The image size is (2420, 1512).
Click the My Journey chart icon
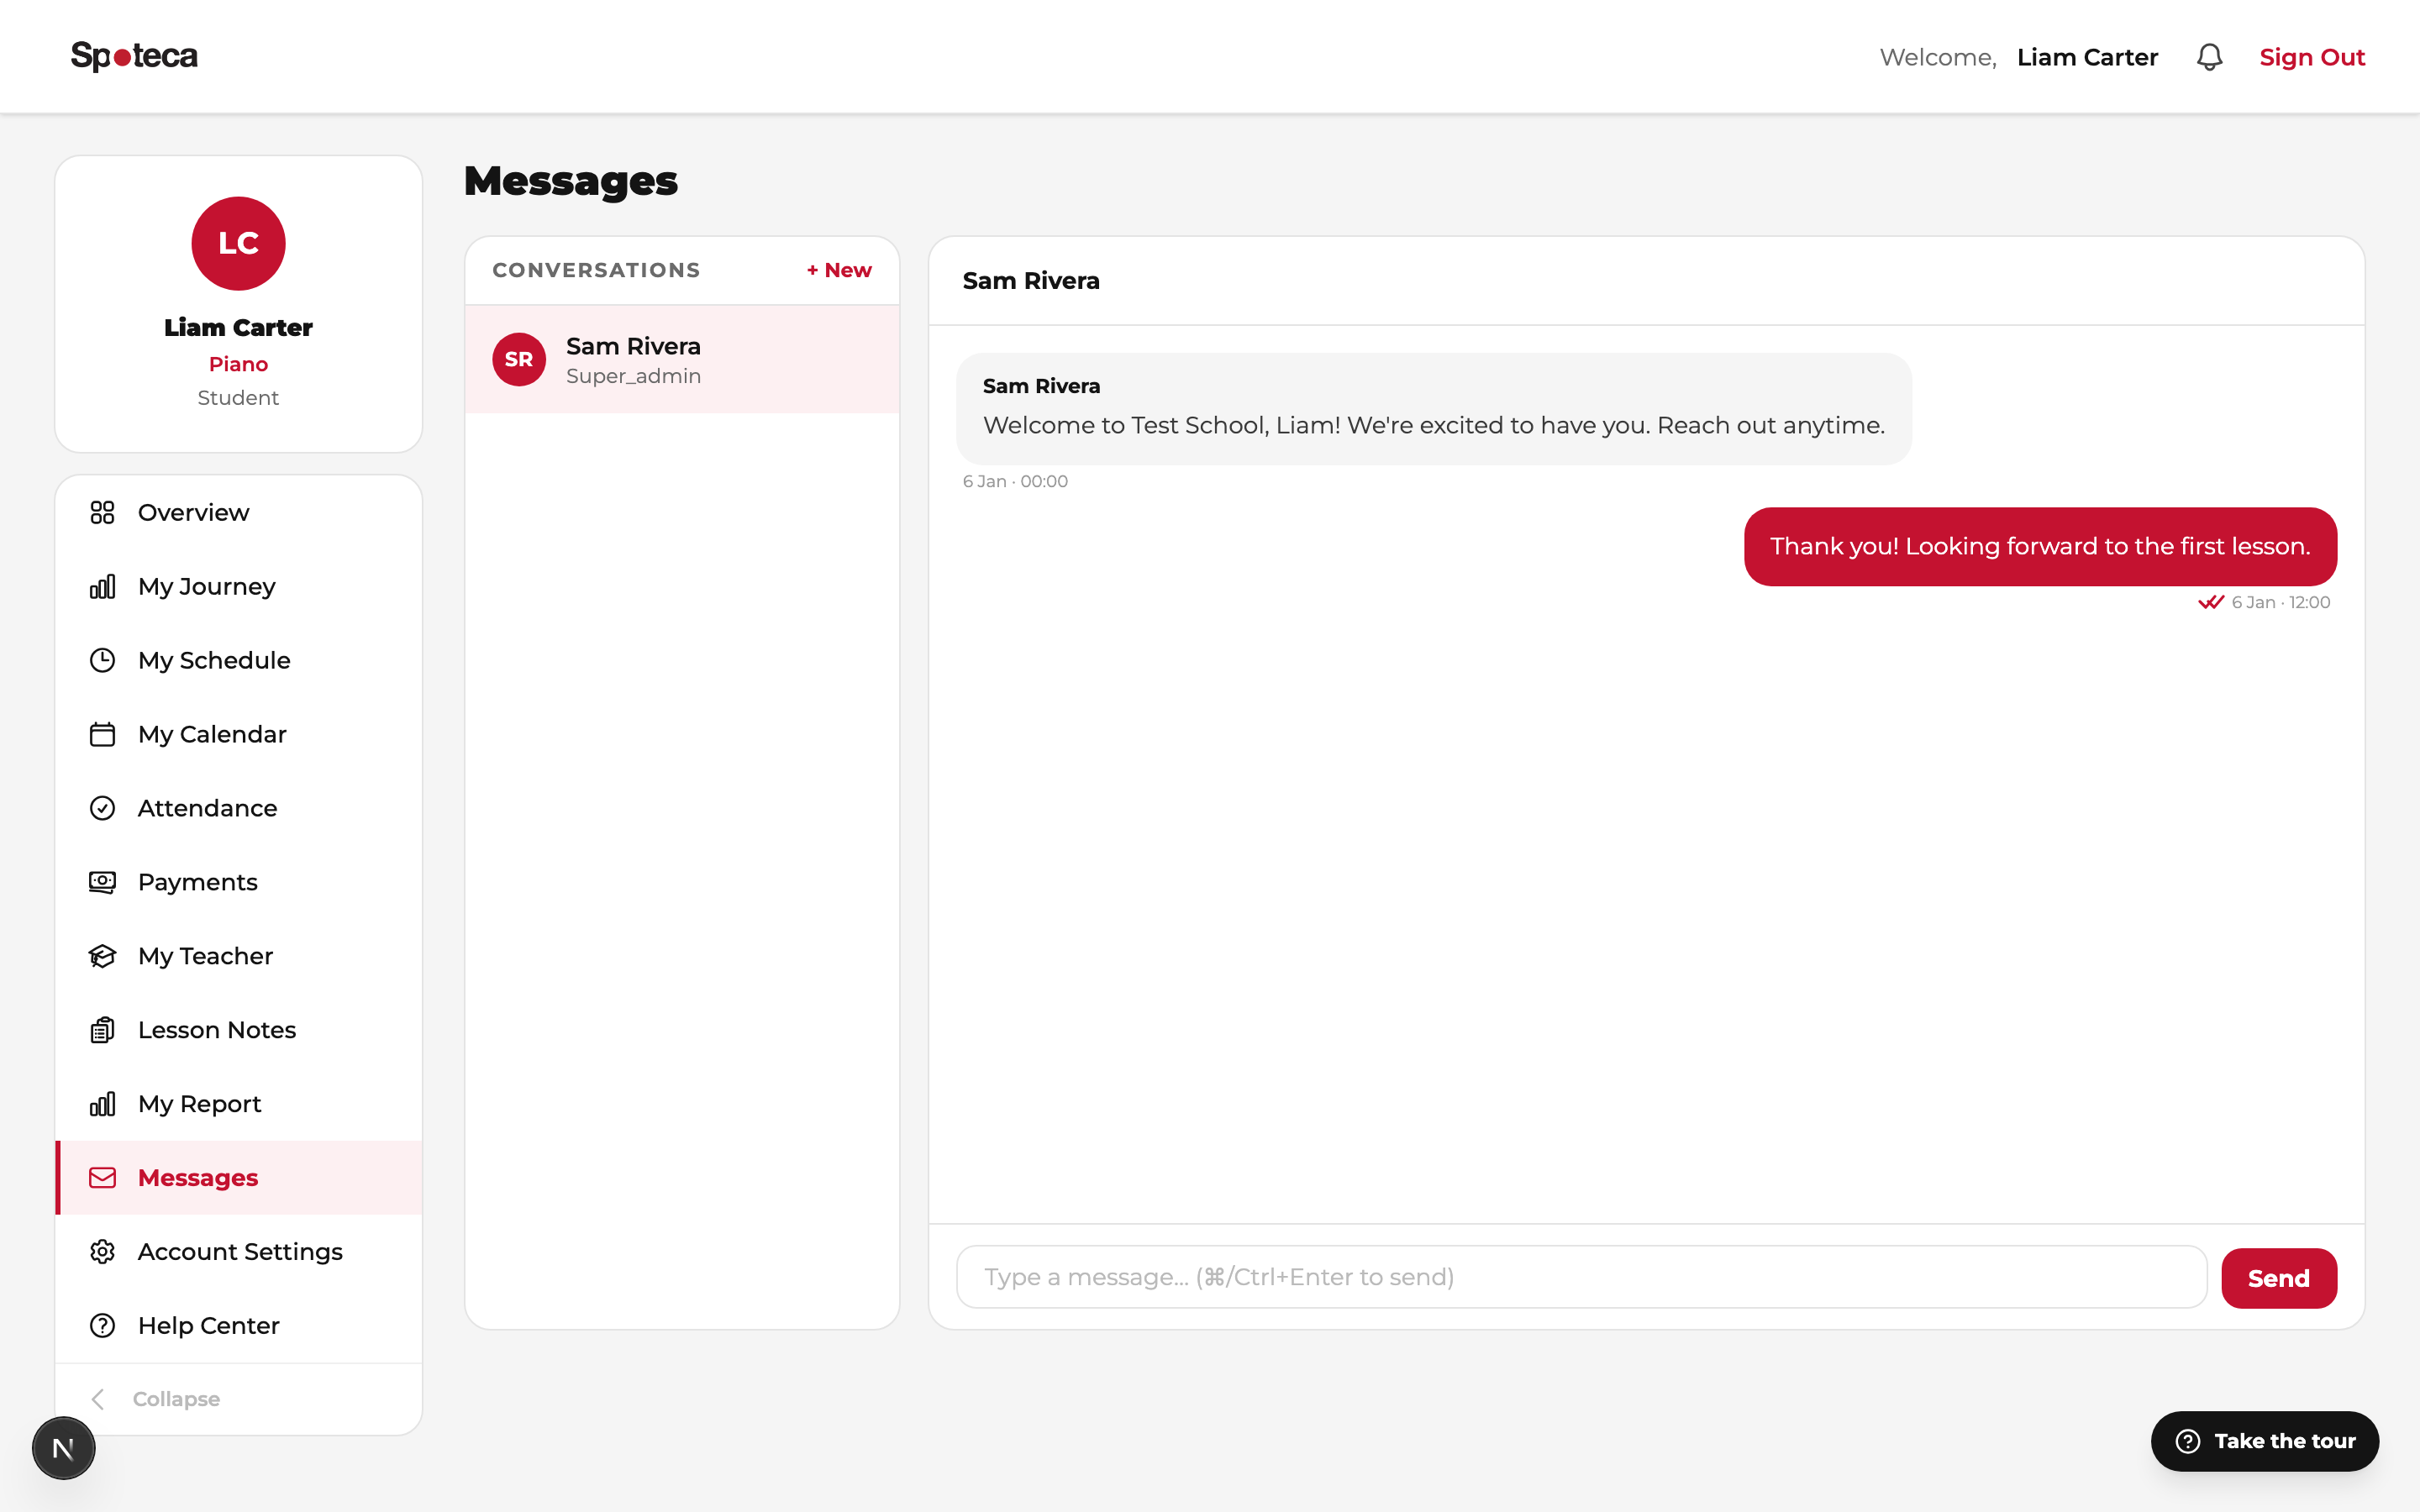pyautogui.click(x=102, y=586)
